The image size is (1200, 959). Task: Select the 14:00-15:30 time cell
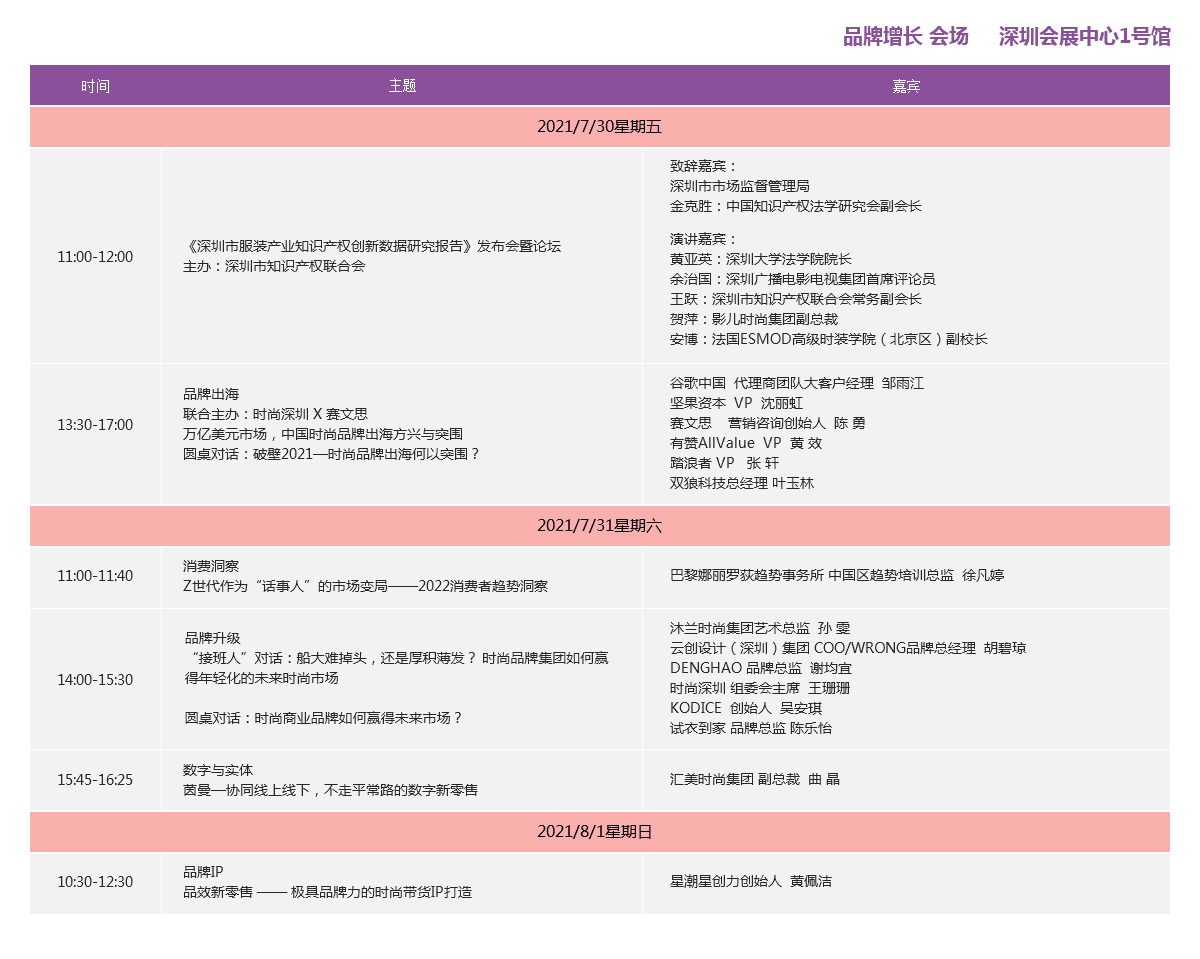click(95, 680)
